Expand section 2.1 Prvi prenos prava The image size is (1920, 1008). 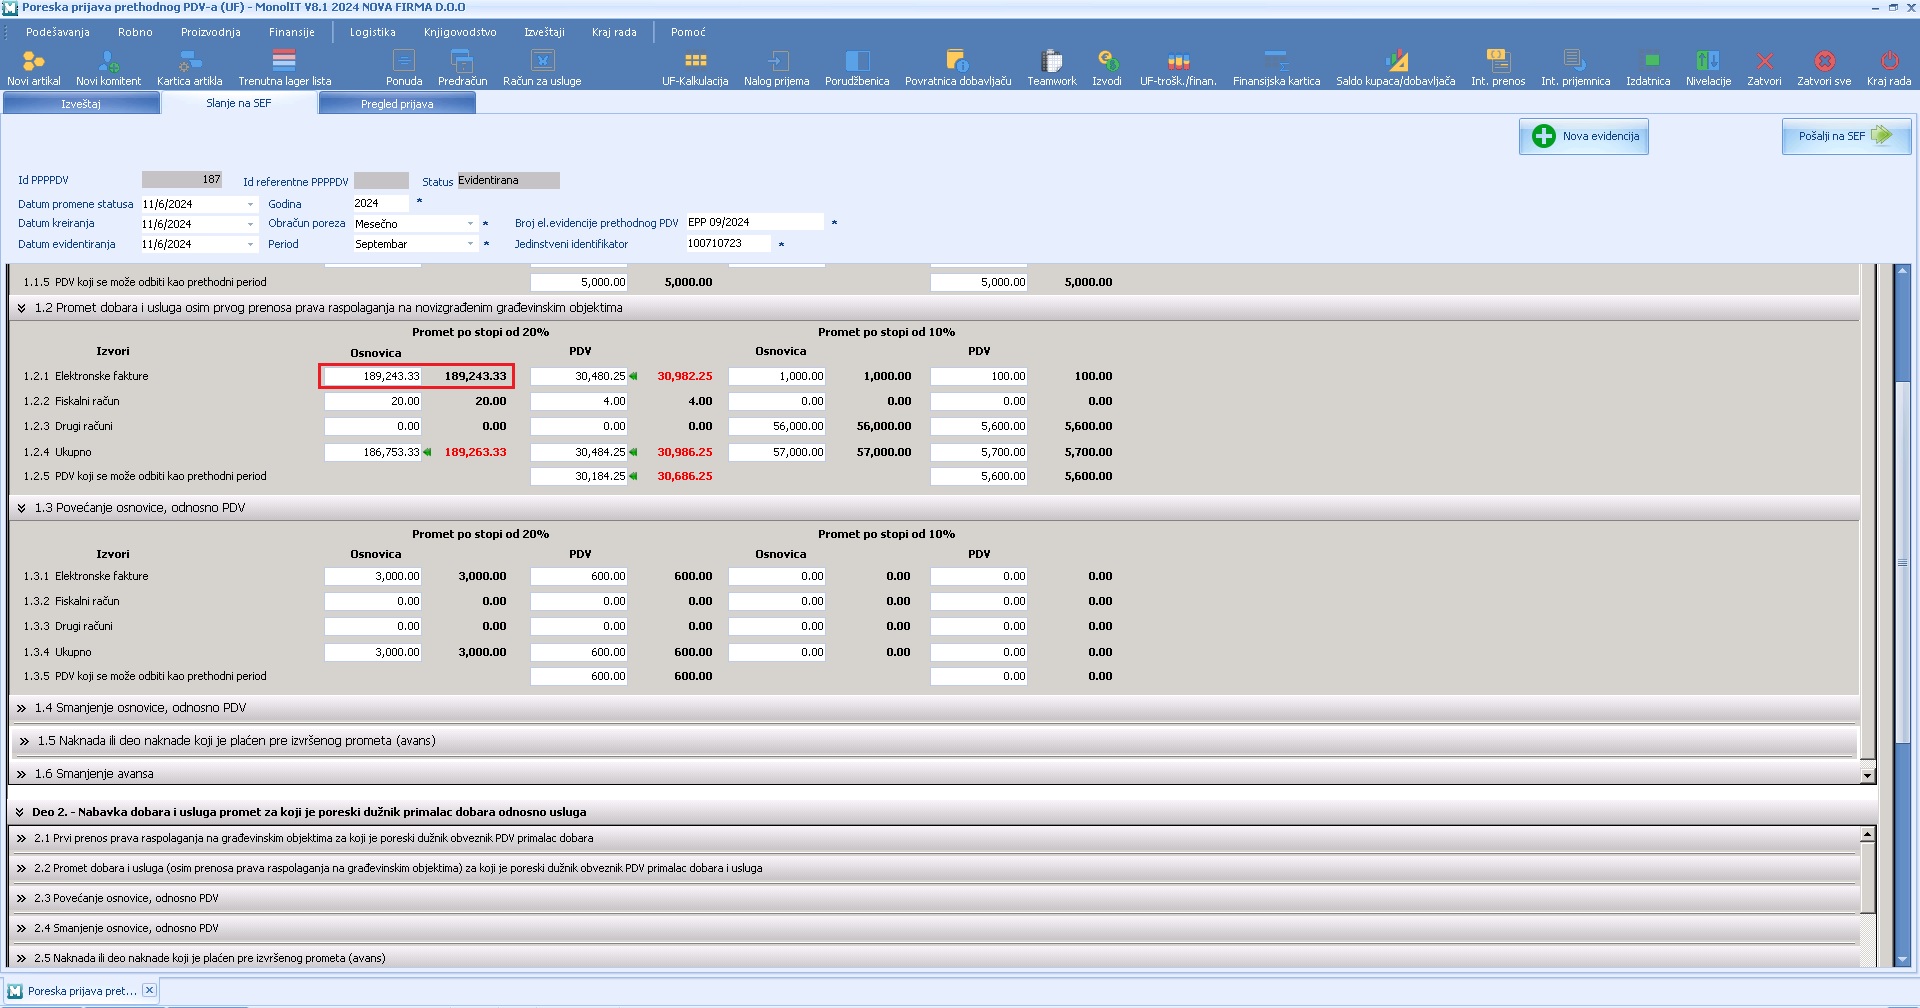pyautogui.click(x=21, y=838)
